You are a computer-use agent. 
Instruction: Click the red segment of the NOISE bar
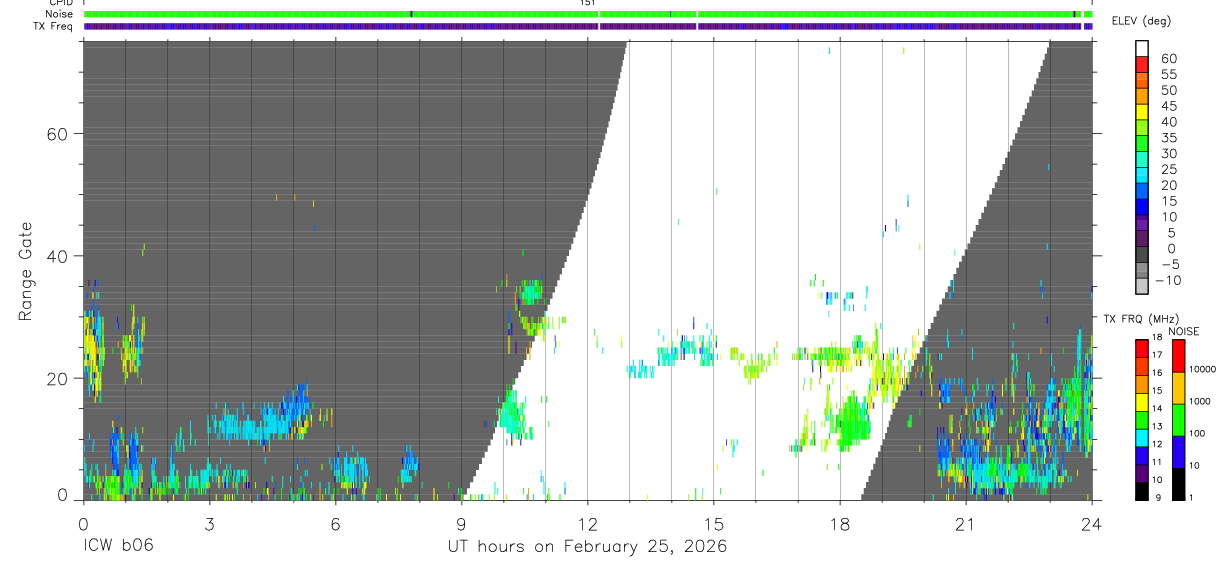coord(1177,356)
